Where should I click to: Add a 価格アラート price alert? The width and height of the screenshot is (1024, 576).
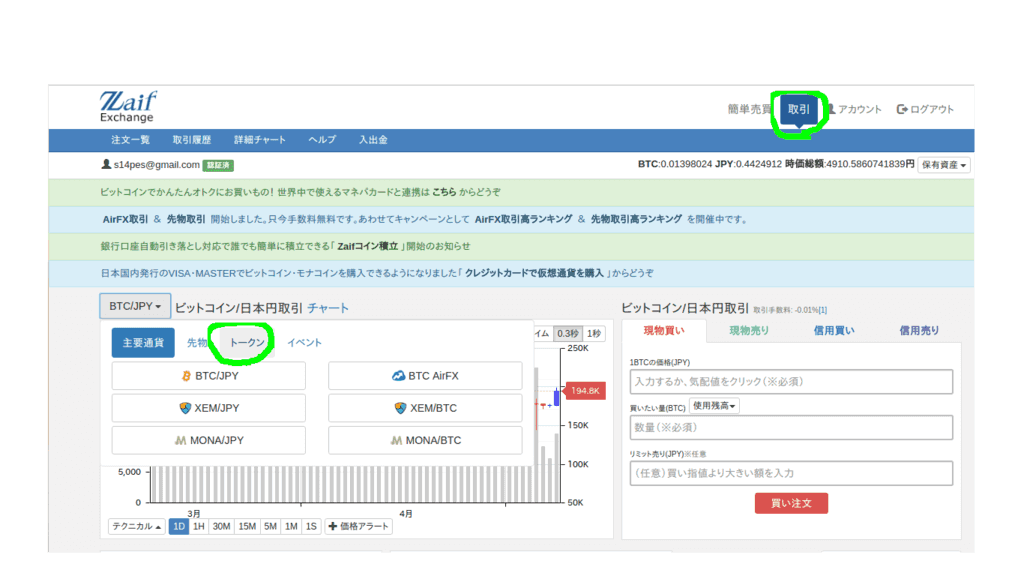[x=358, y=526]
